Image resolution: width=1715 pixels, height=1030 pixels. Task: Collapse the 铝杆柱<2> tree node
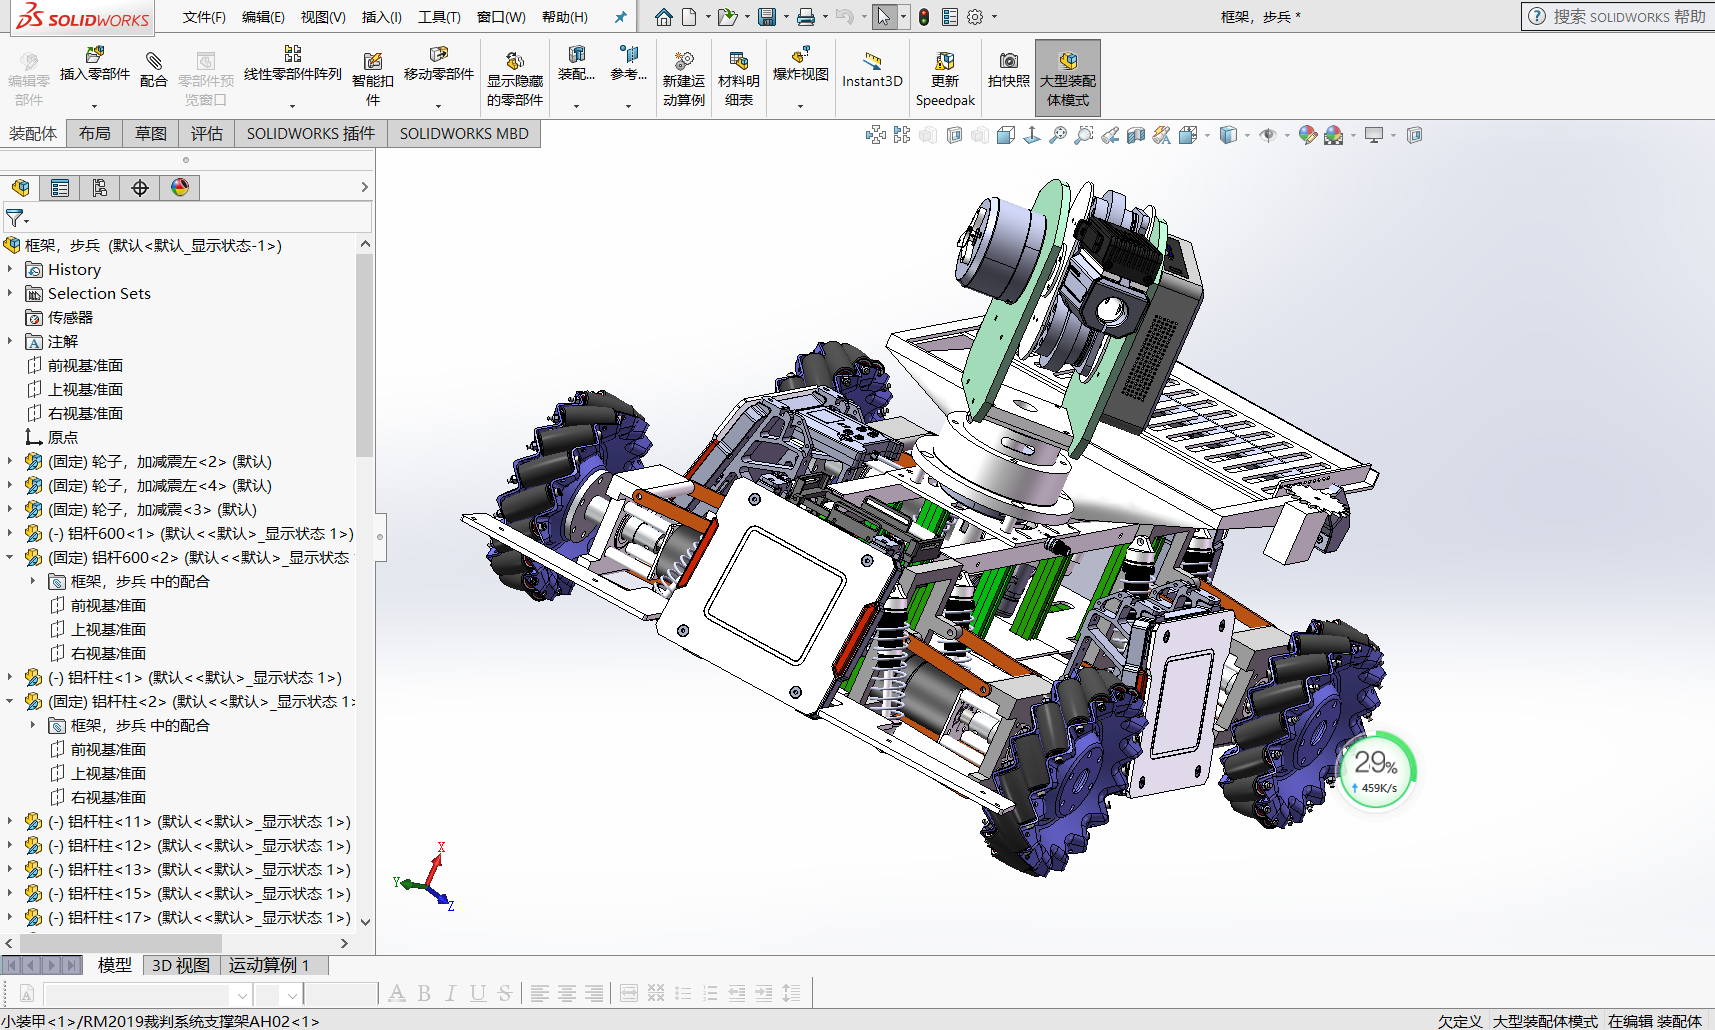click(x=10, y=701)
